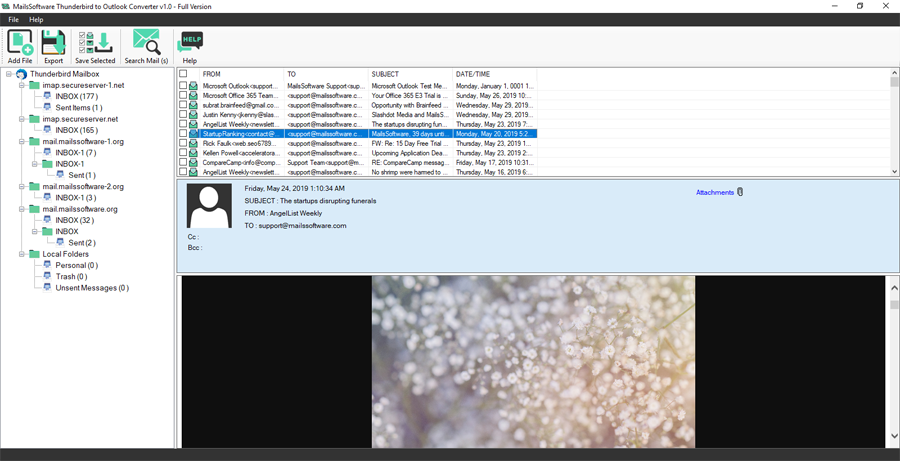Click envelope icon of Rick Faulk email
Viewport: 900px width, 461px height.
[193, 143]
